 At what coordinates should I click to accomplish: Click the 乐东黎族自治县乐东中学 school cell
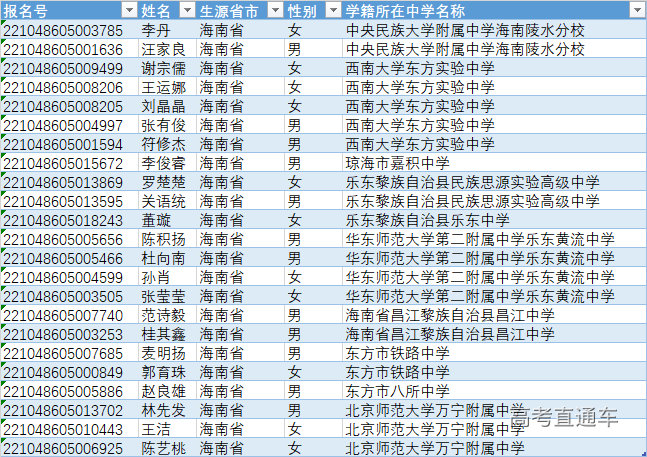click(x=428, y=220)
